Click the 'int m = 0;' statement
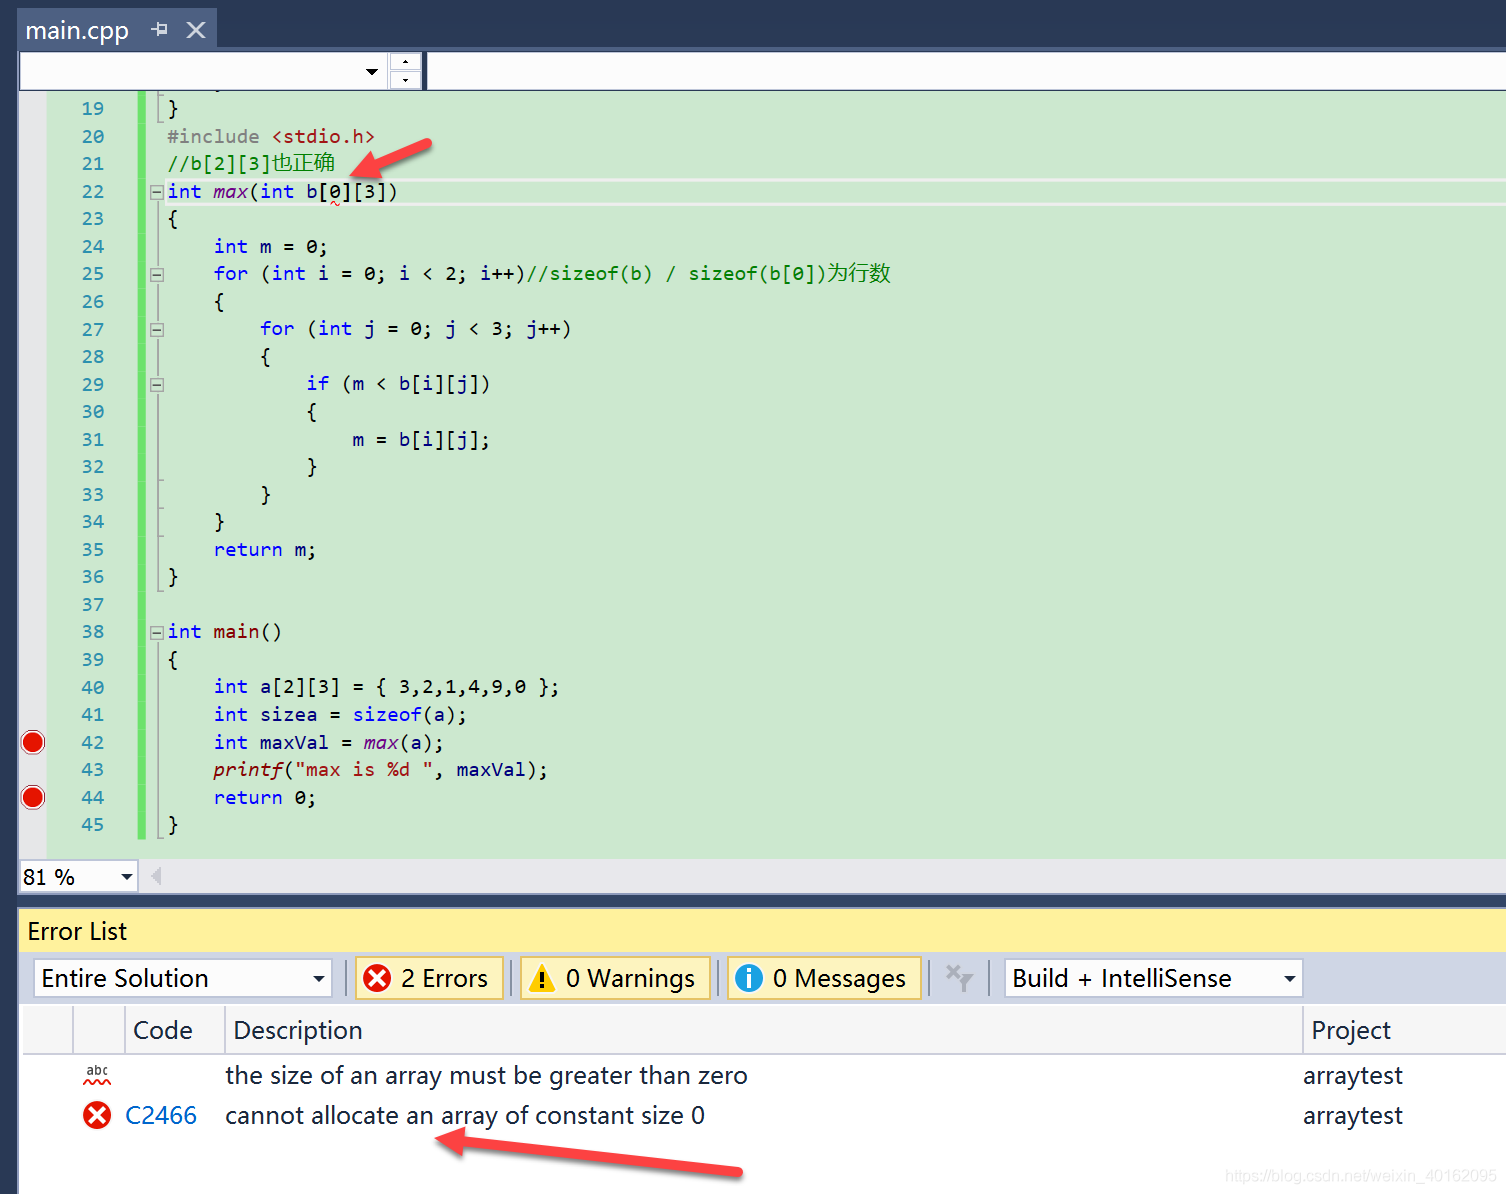 (270, 247)
